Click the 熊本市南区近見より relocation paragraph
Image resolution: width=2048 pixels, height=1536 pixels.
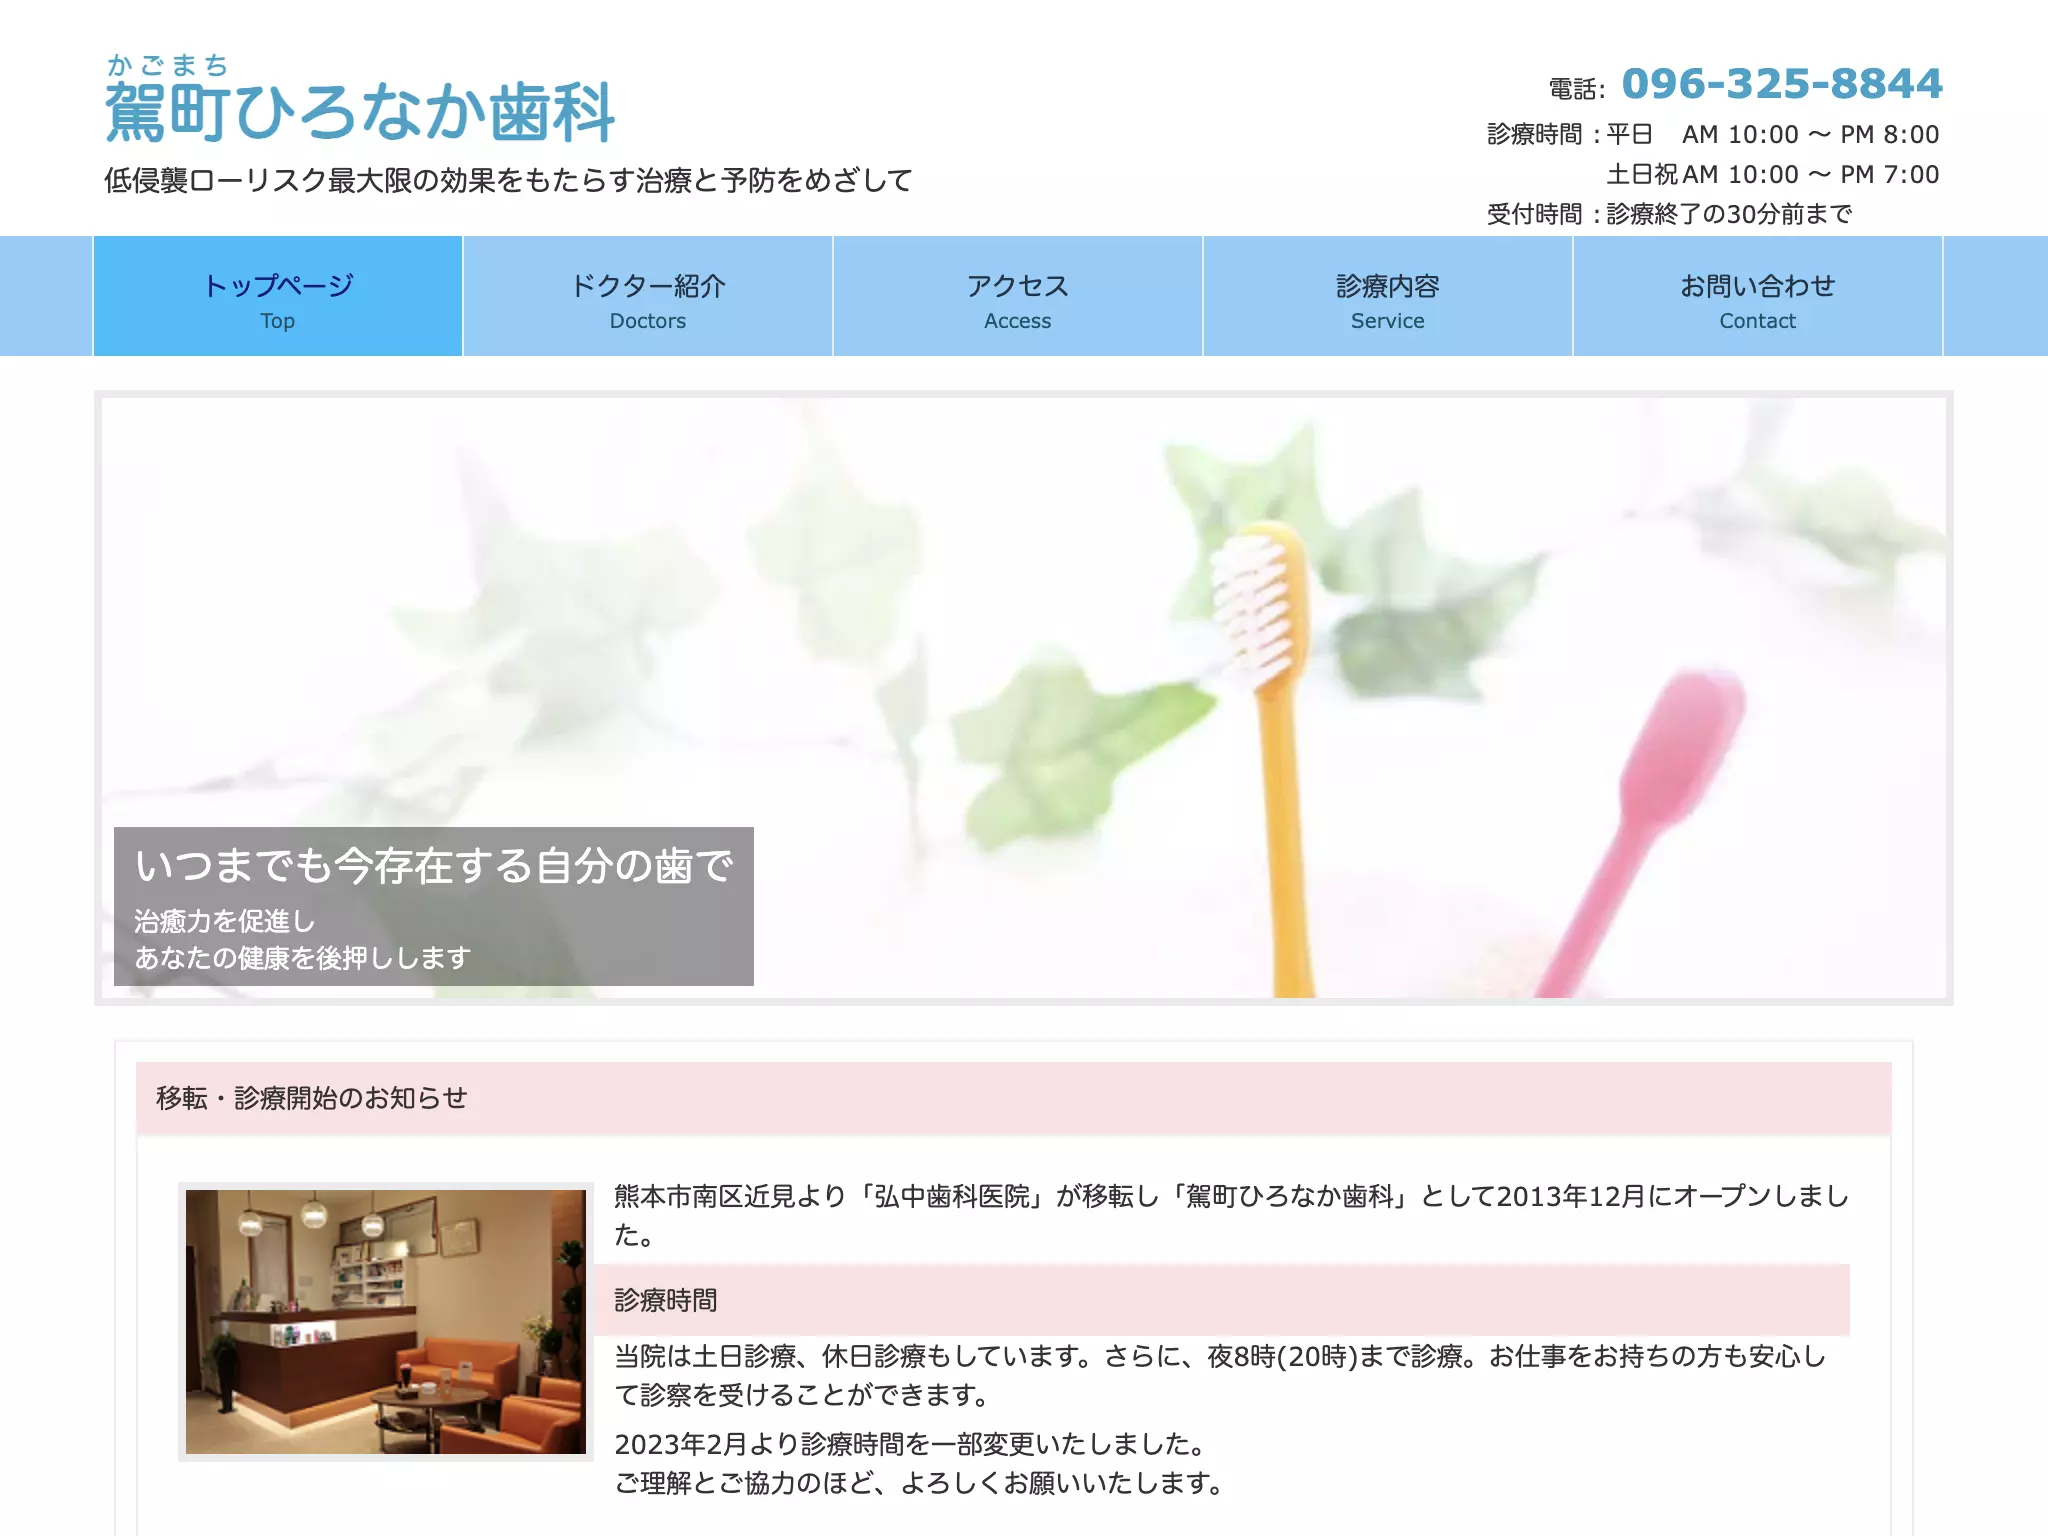click(x=1232, y=1215)
